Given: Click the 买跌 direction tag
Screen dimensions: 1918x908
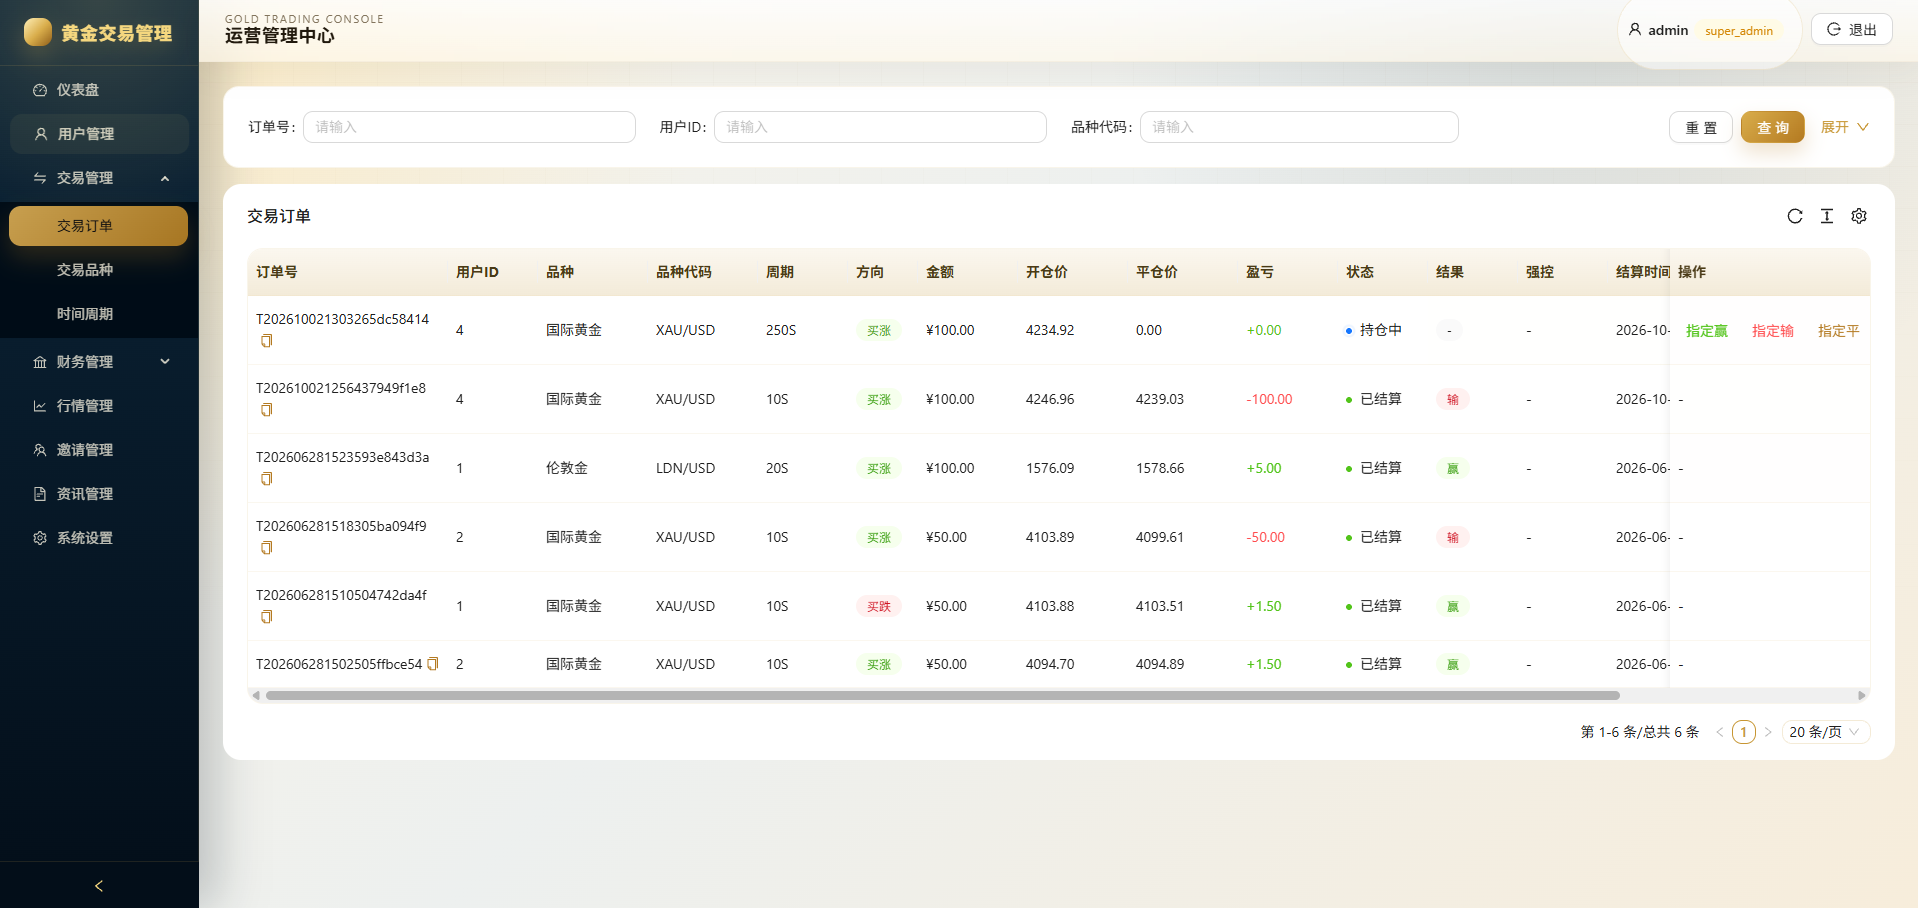Looking at the screenshot, I should click(878, 606).
